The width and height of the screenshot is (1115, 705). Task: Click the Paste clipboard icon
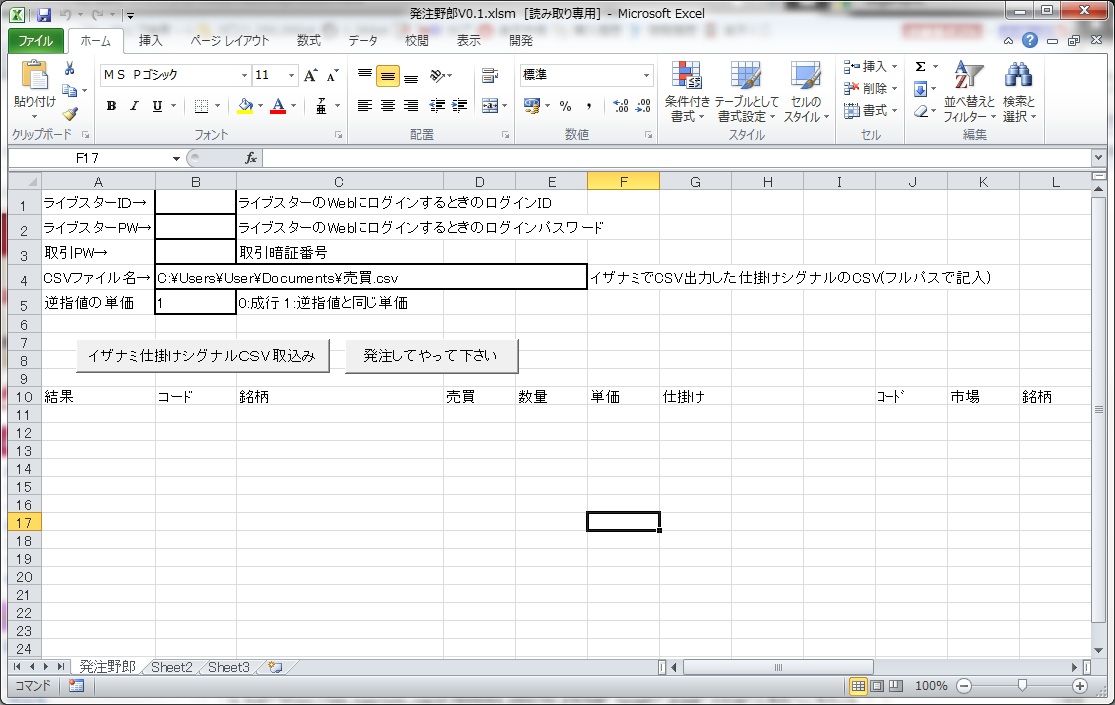tap(33, 75)
